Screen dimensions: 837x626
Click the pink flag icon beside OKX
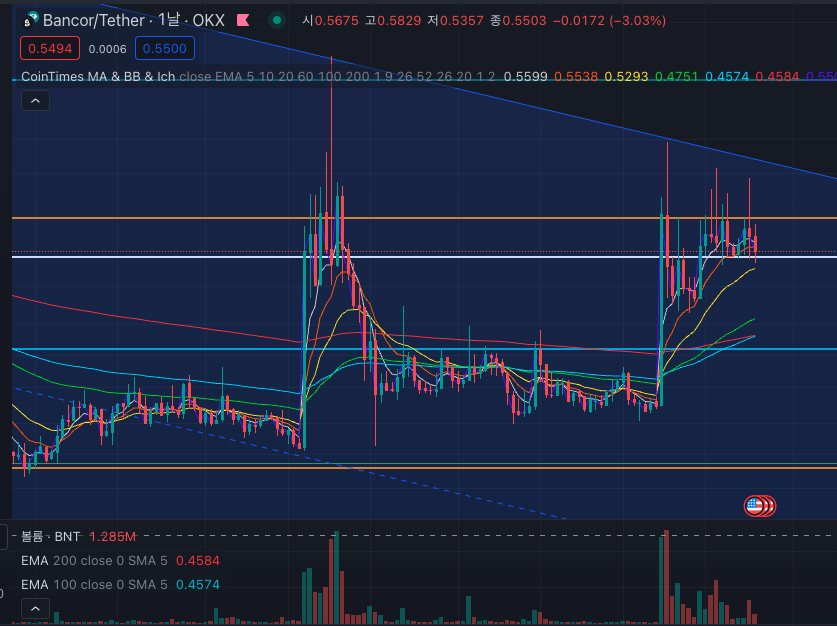click(243, 20)
